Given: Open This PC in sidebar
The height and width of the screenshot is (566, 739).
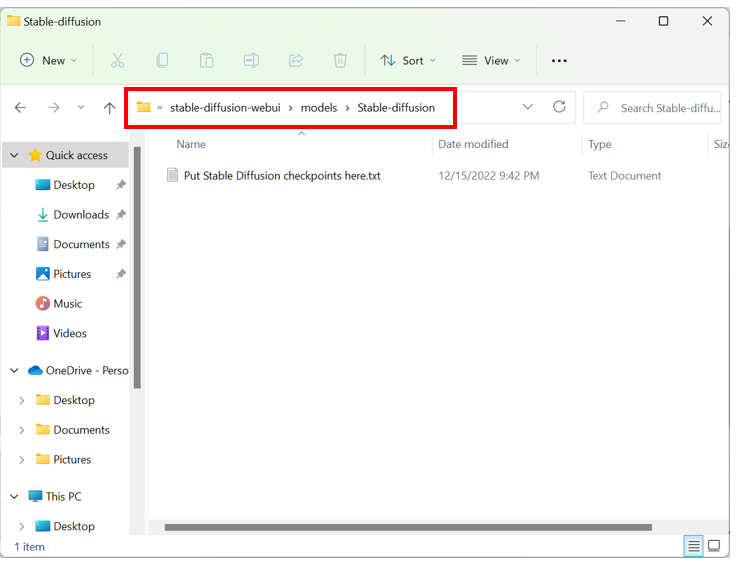Looking at the screenshot, I should 63,496.
